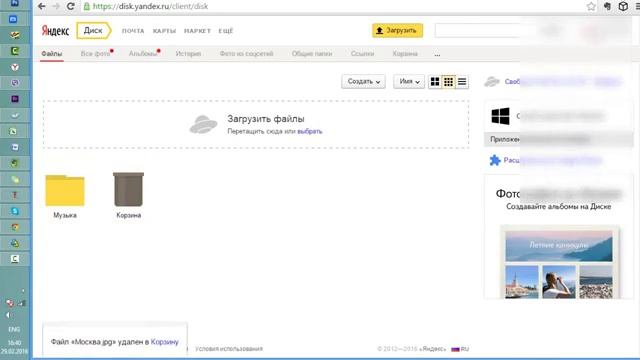
Task: Click the flying saucer upload icon
Action: [x=203, y=124]
